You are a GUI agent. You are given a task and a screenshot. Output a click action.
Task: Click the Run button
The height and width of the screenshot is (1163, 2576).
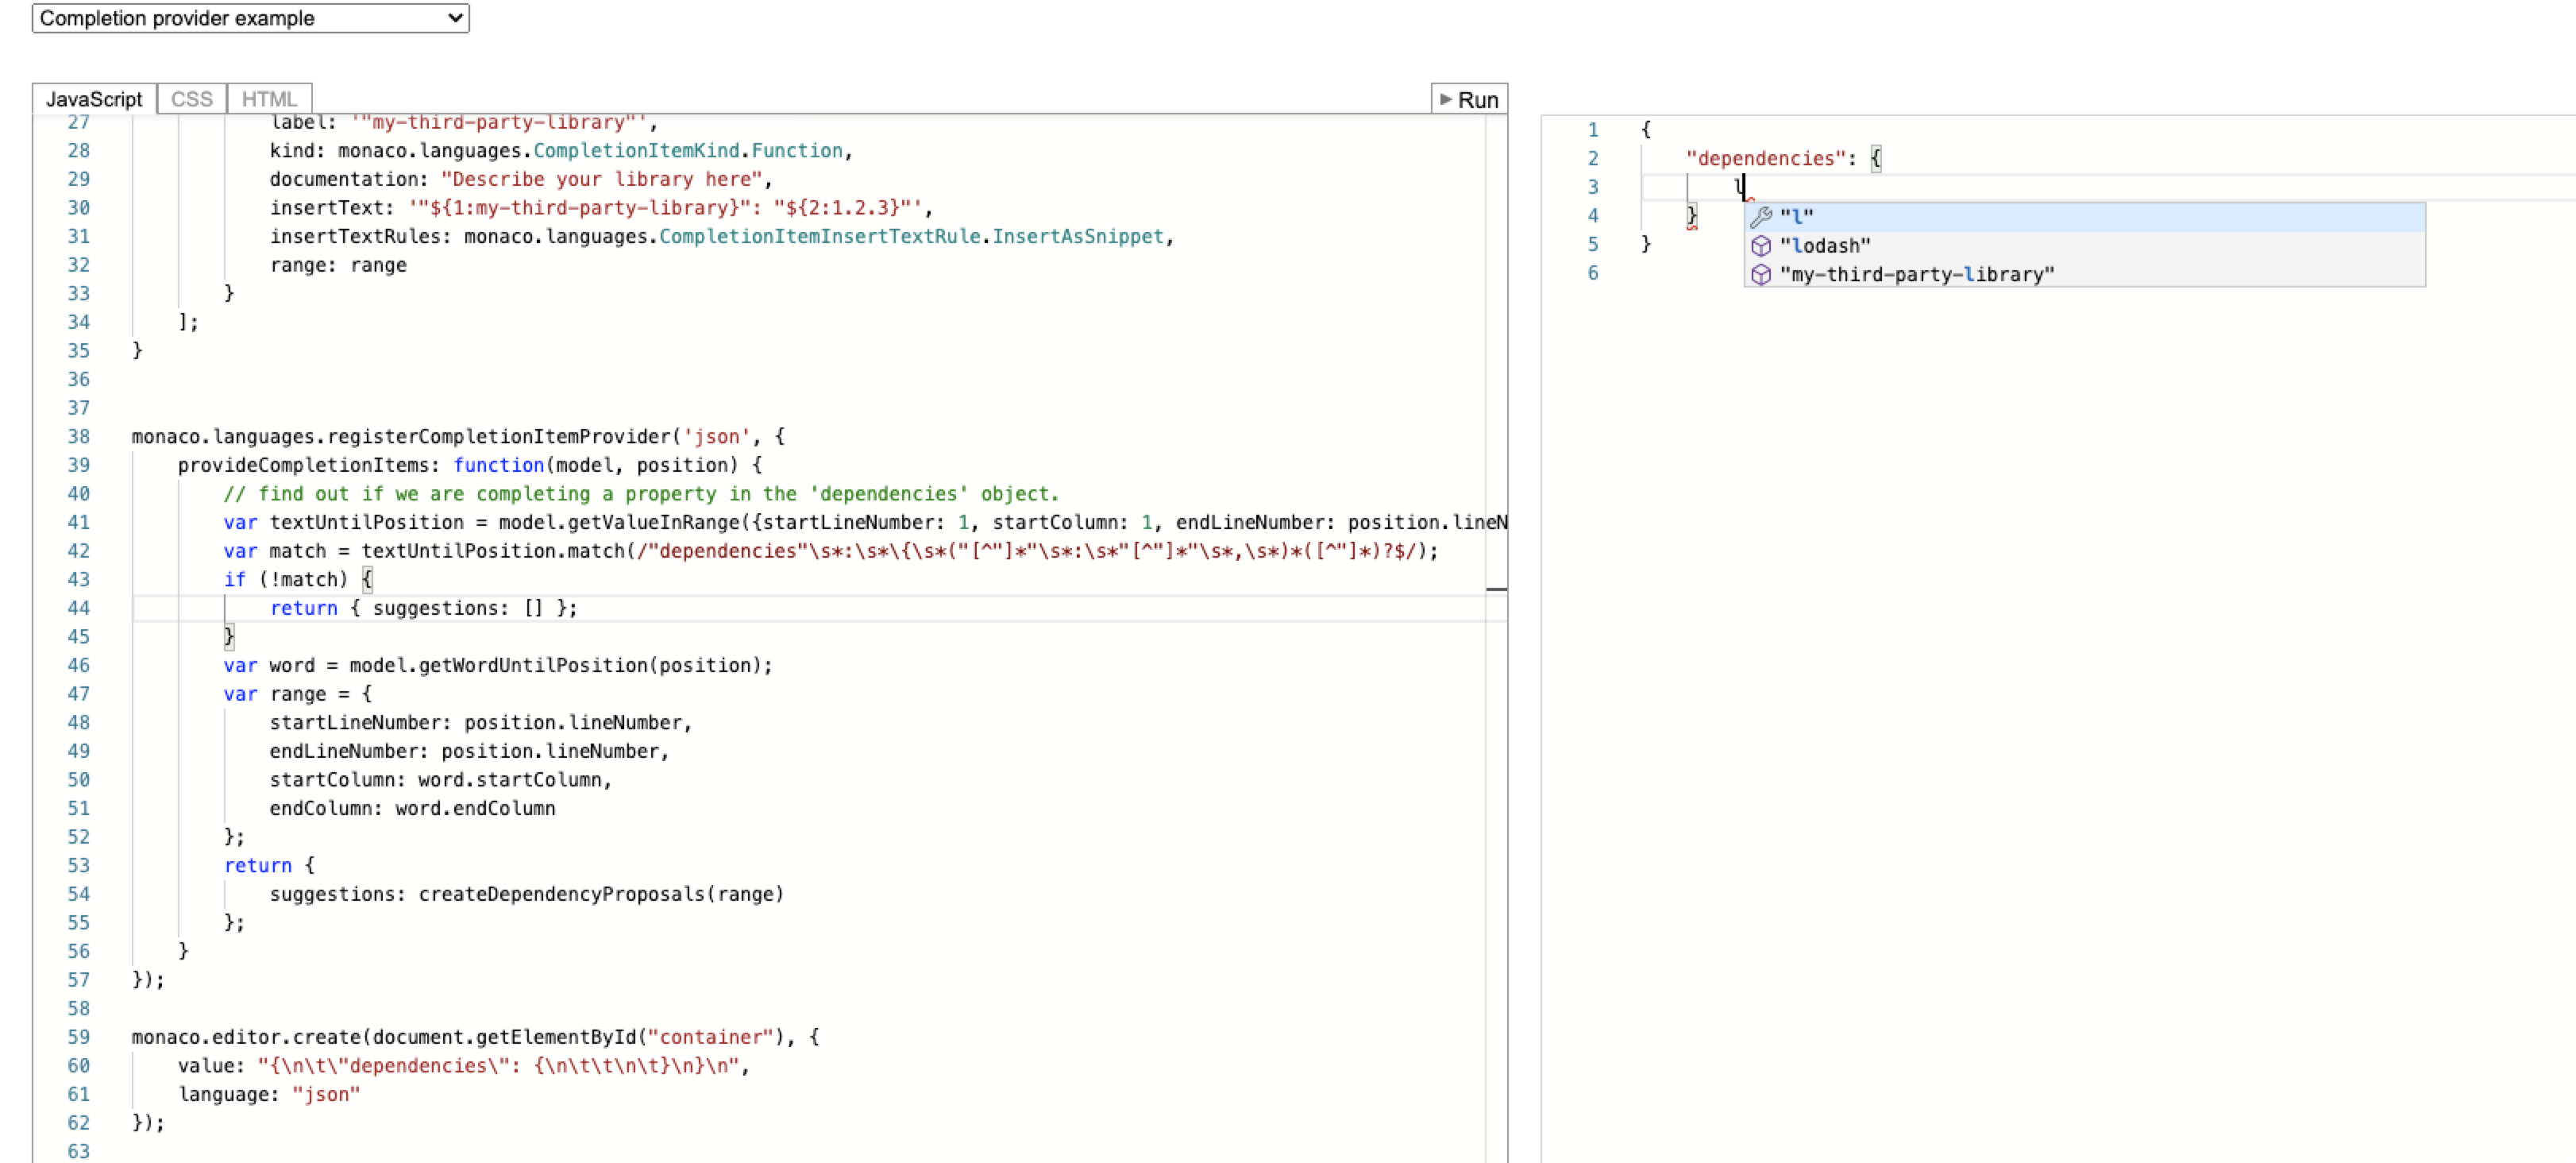click(x=1470, y=99)
